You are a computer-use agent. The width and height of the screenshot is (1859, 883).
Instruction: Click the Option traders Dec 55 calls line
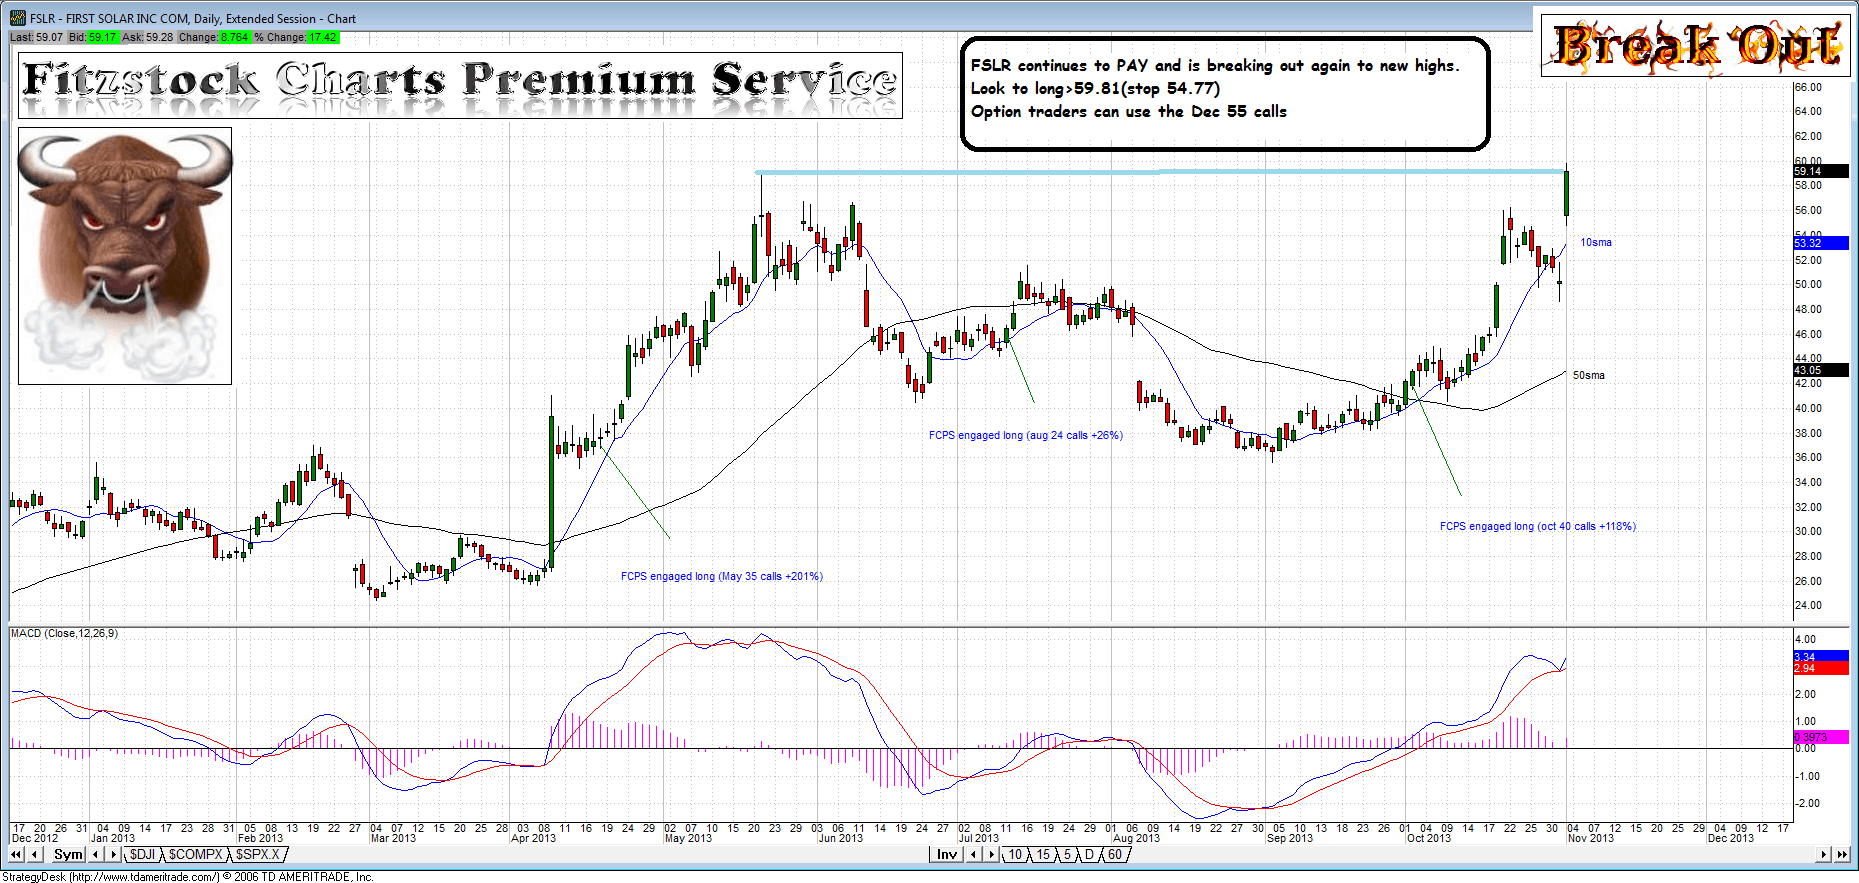click(x=1129, y=111)
